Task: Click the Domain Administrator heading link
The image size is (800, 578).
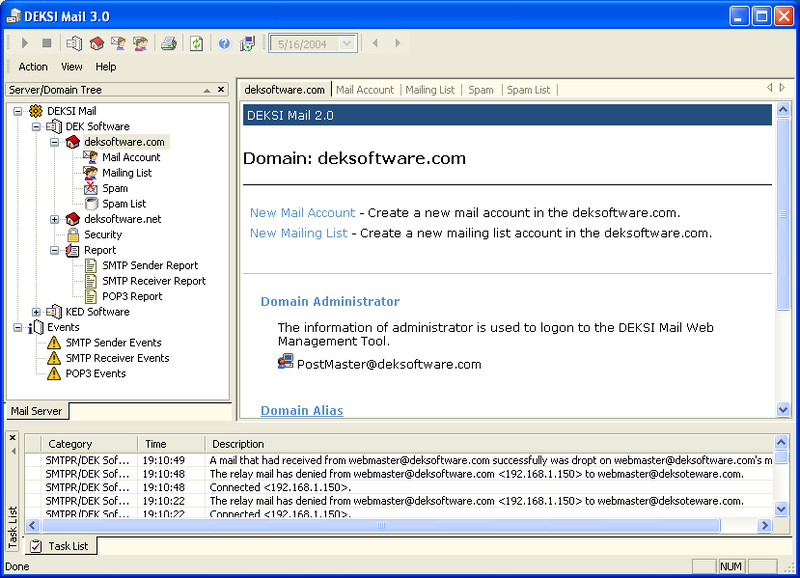Action: coord(330,301)
